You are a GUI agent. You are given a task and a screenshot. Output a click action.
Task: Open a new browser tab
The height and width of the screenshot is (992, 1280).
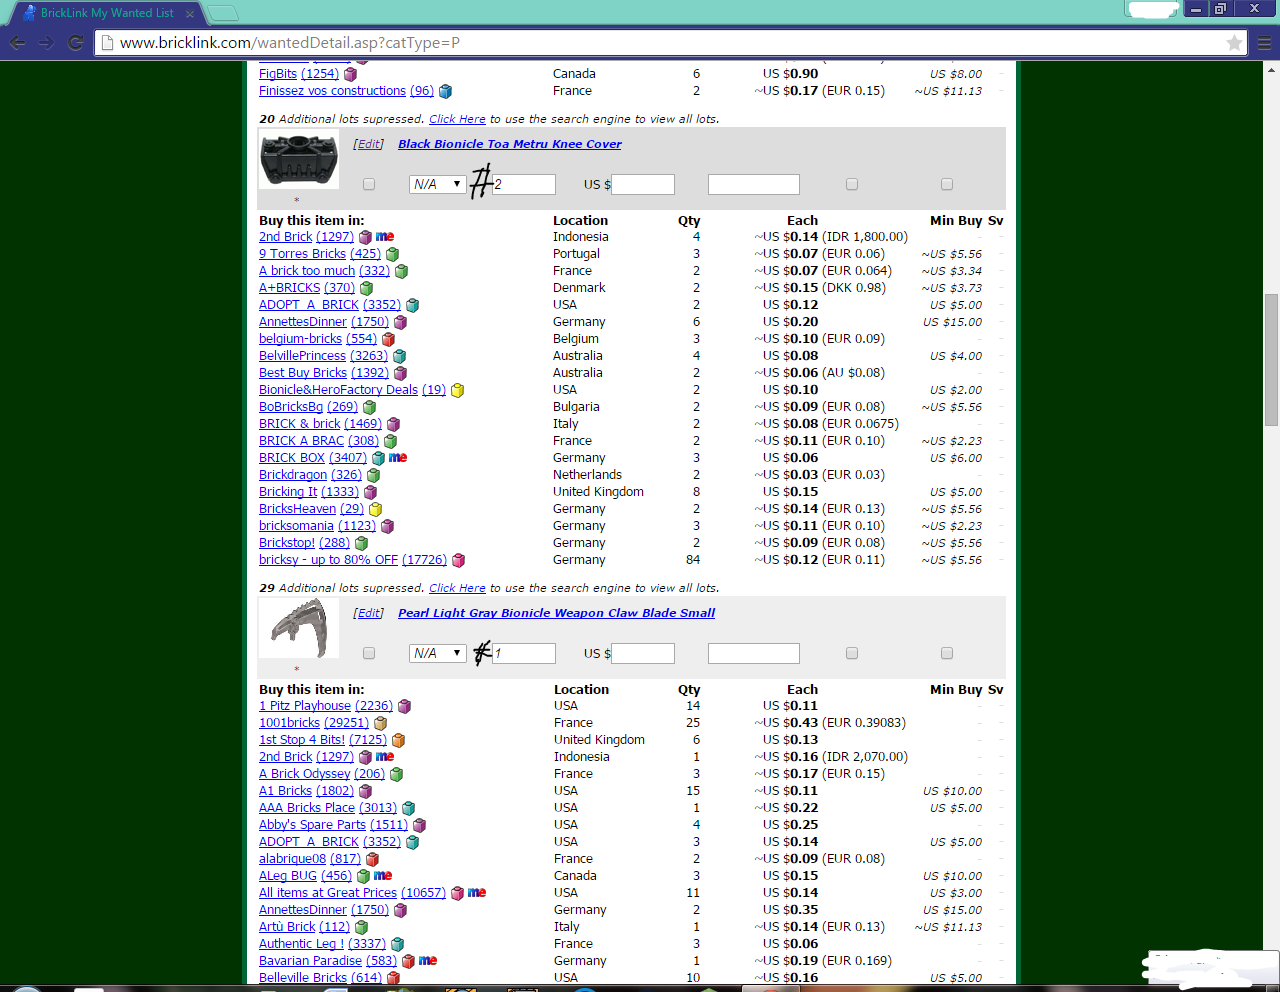coord(222,13)
